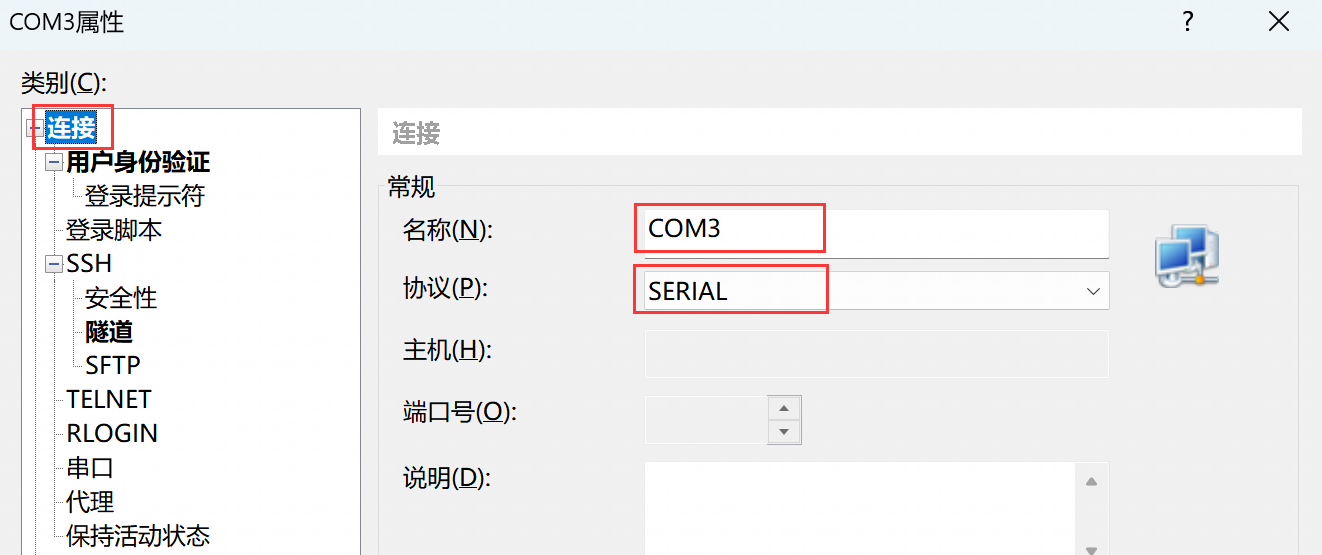1322x555 pixels.
Task: Increase port number with up arrow
Action: point(784,408)
